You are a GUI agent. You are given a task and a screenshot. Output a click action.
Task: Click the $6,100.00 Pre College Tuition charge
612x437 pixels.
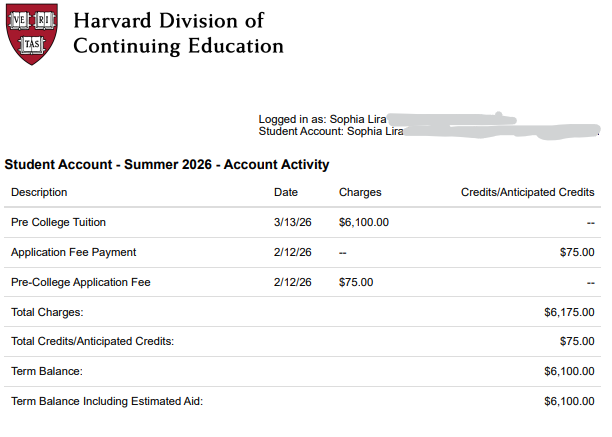coord(364,222)
